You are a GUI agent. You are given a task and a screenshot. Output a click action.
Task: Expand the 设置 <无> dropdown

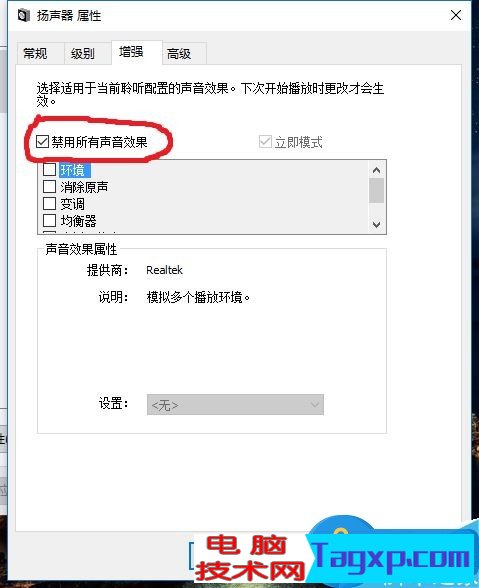(x=235, y=405)
